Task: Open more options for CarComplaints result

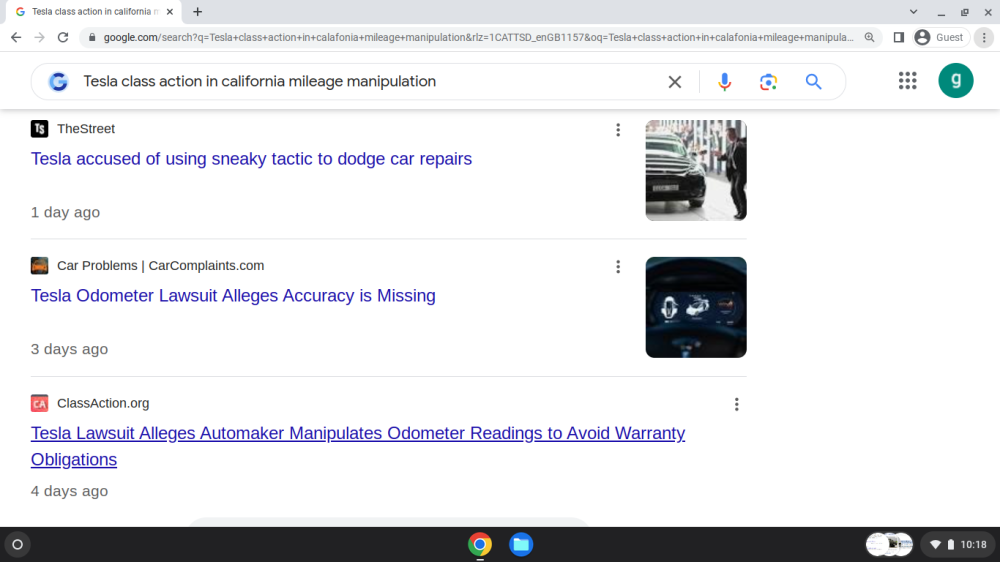Action: pos(618,267)
